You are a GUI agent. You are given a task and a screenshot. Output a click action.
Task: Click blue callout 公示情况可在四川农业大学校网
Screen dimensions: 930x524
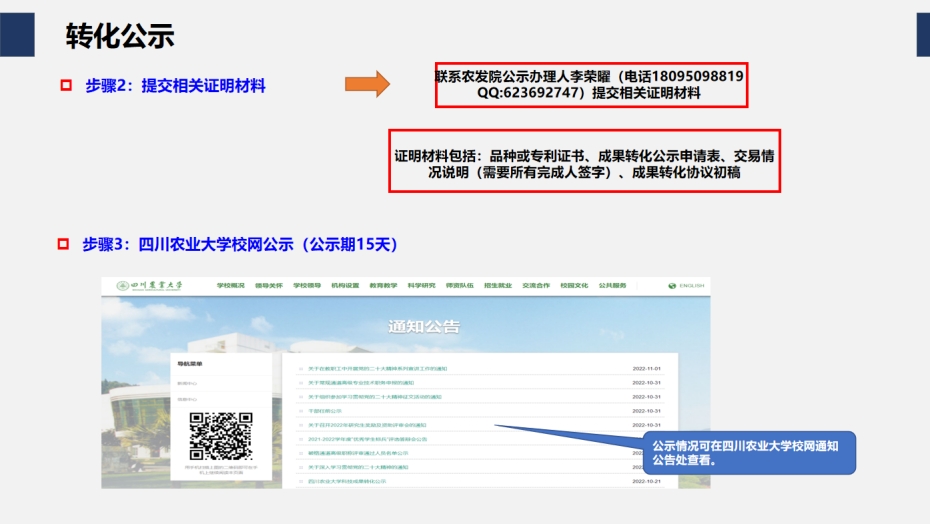coord(749,453)
